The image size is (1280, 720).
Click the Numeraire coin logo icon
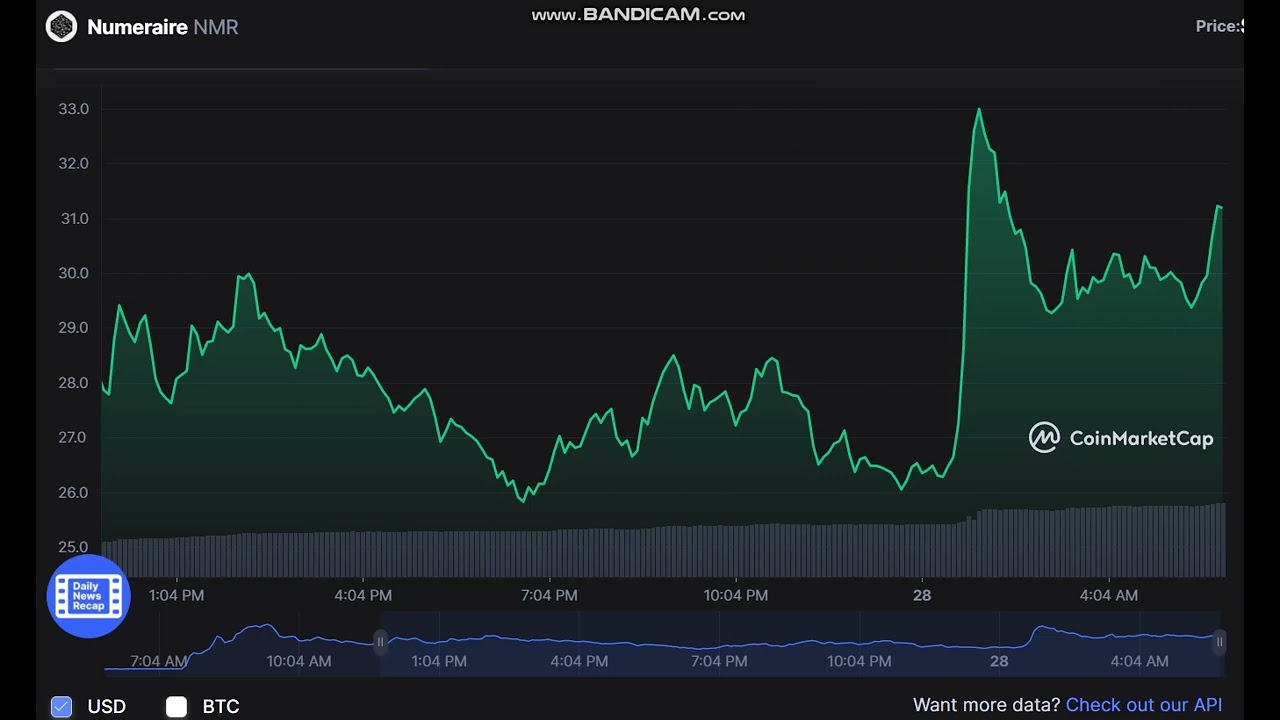point(61,26)
